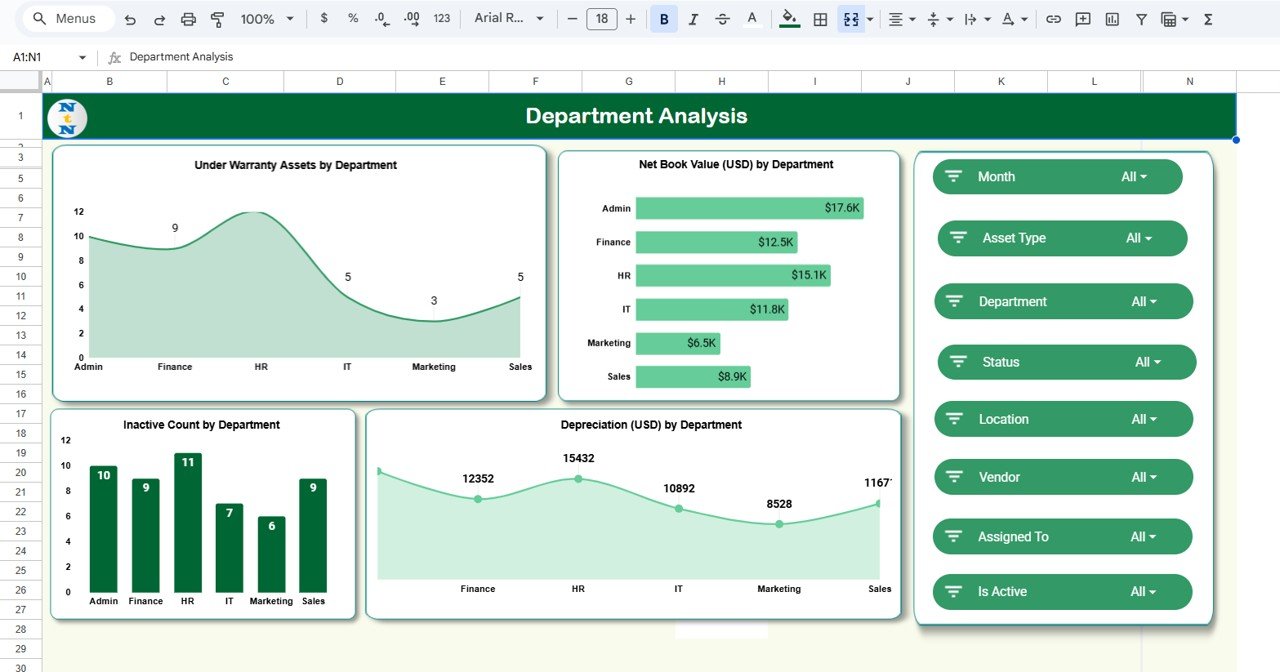Open the Month filter dropdown

[x=1134, y=177]
